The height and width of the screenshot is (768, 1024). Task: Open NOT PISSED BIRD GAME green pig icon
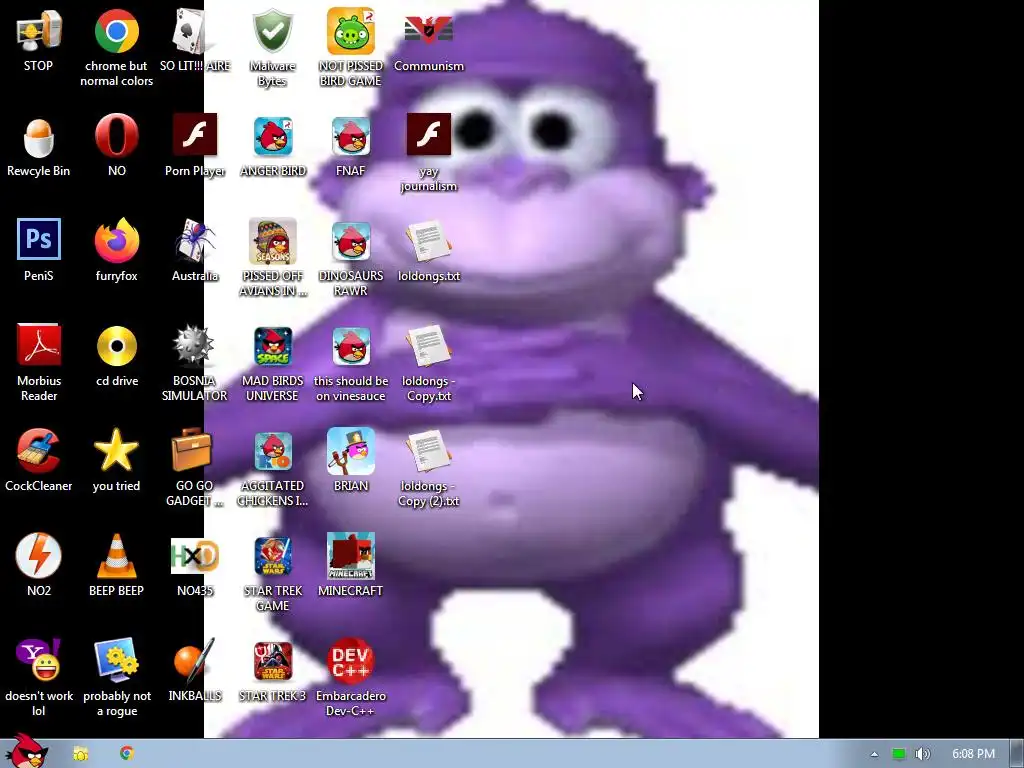[x=351, y=31]
